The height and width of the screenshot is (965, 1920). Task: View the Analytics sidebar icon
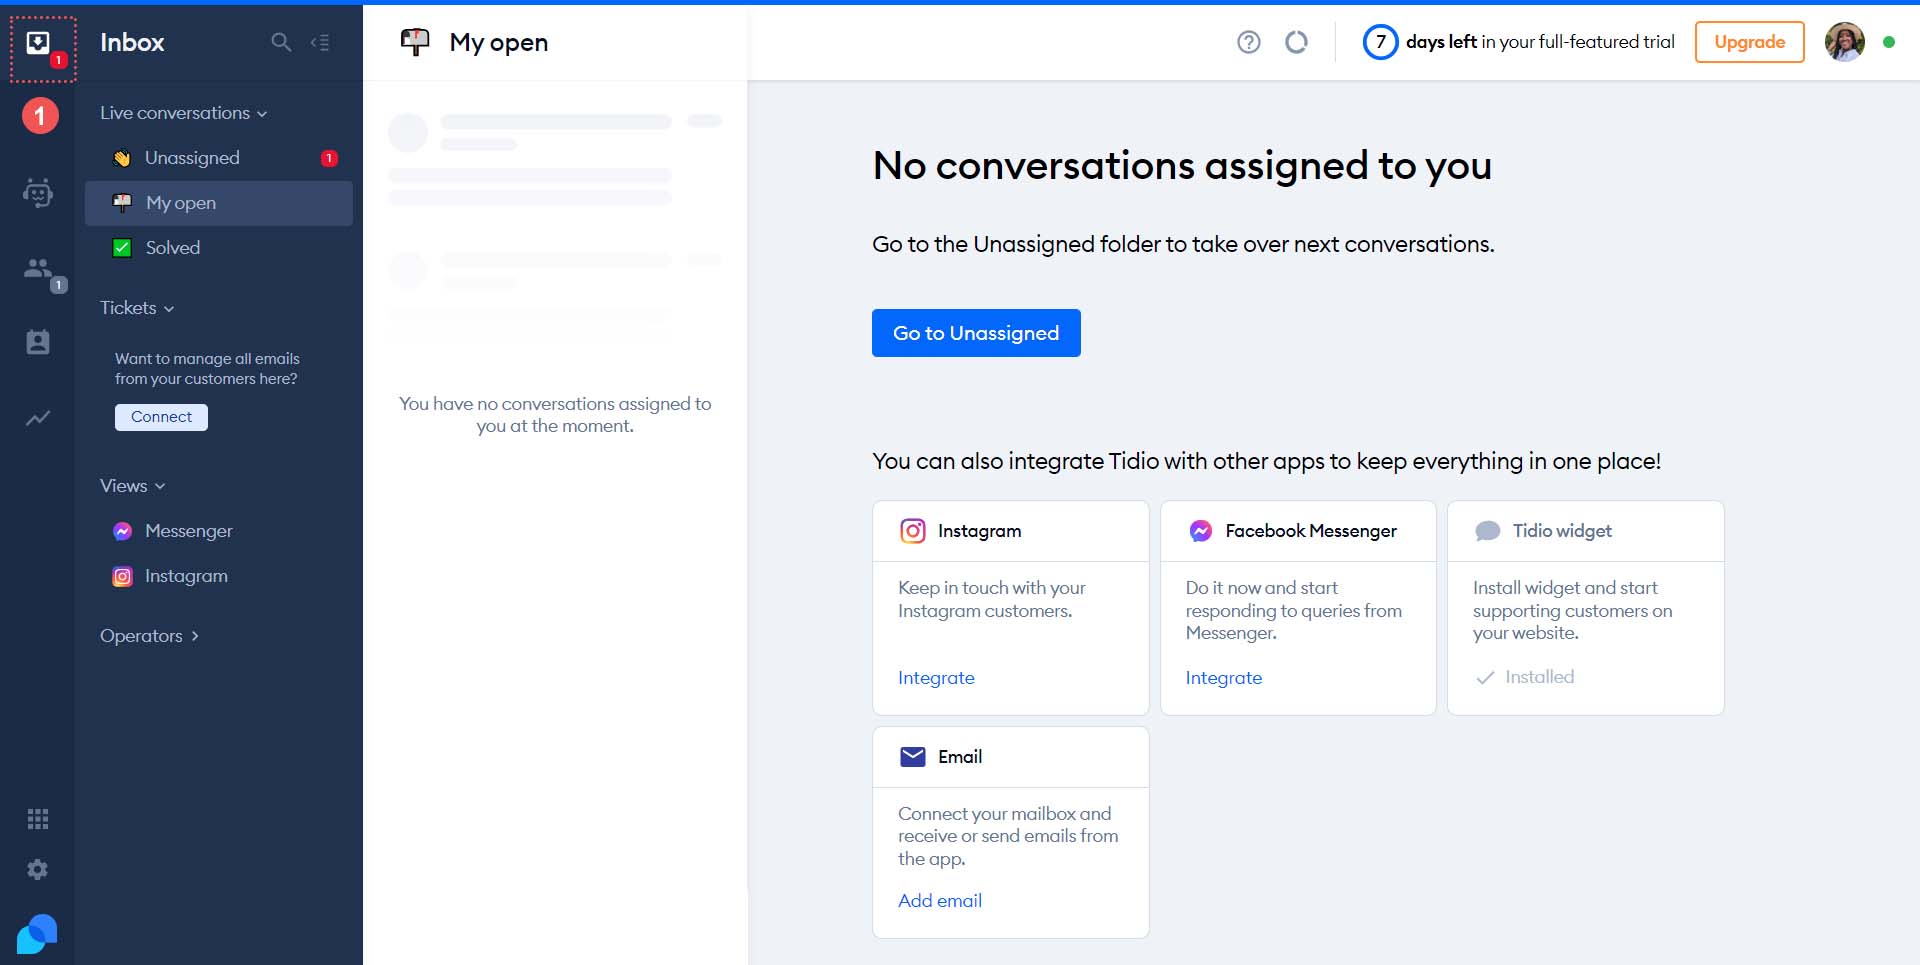pyautogui.click(x=38, y=418)
